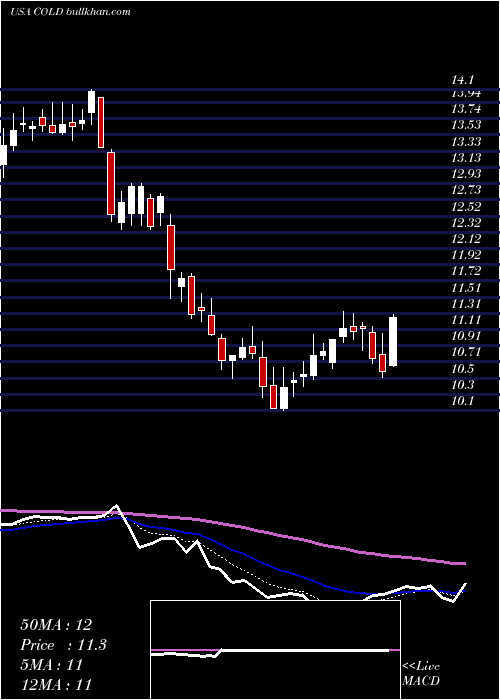
Task: Click the '<<Live MACD' label
Action: click(421, 673)
